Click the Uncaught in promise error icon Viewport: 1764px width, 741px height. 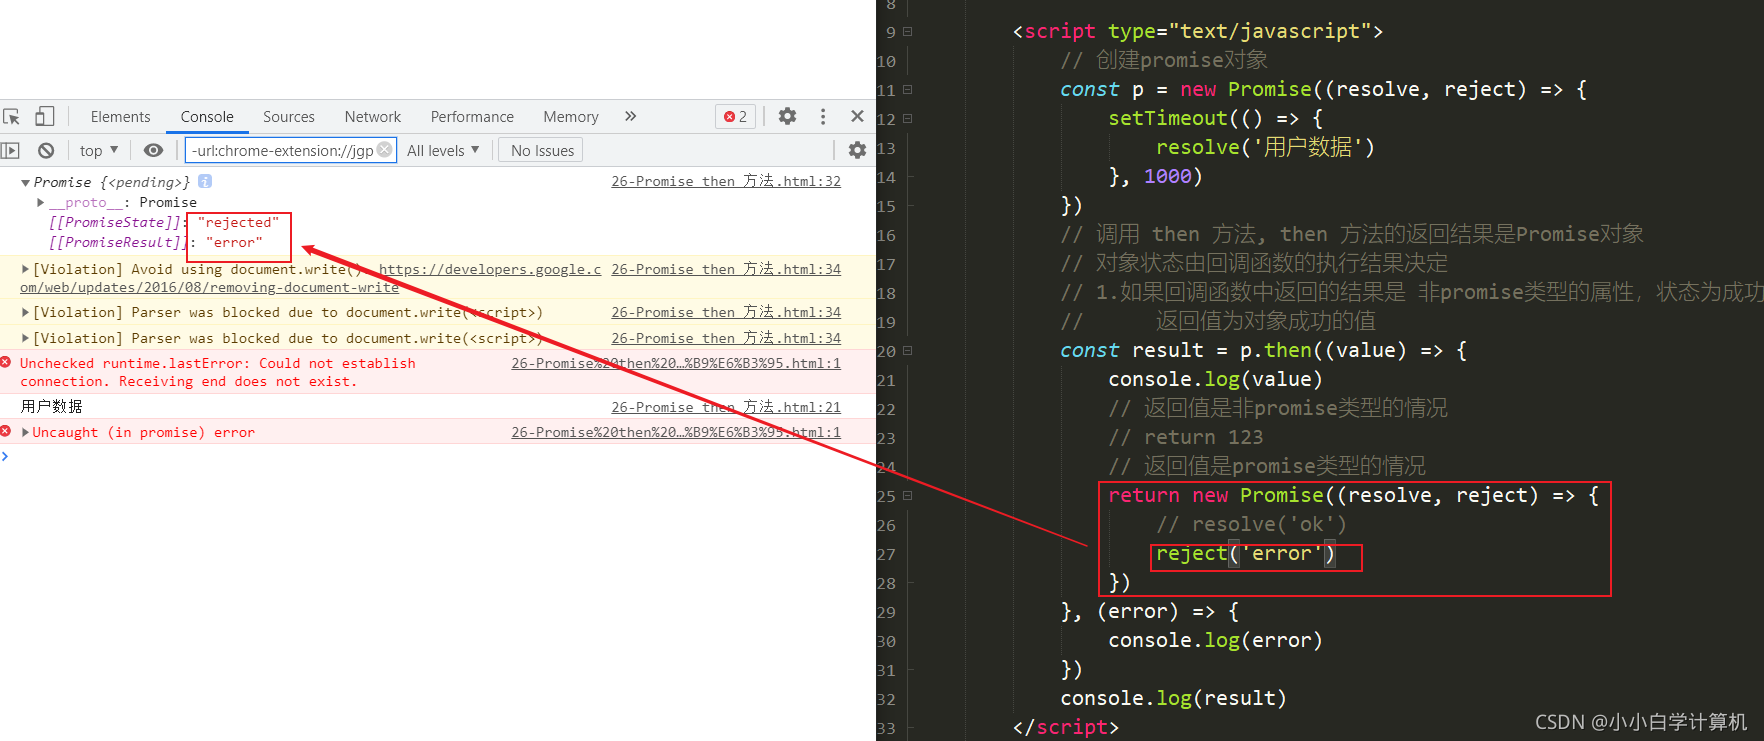[6, 431]
